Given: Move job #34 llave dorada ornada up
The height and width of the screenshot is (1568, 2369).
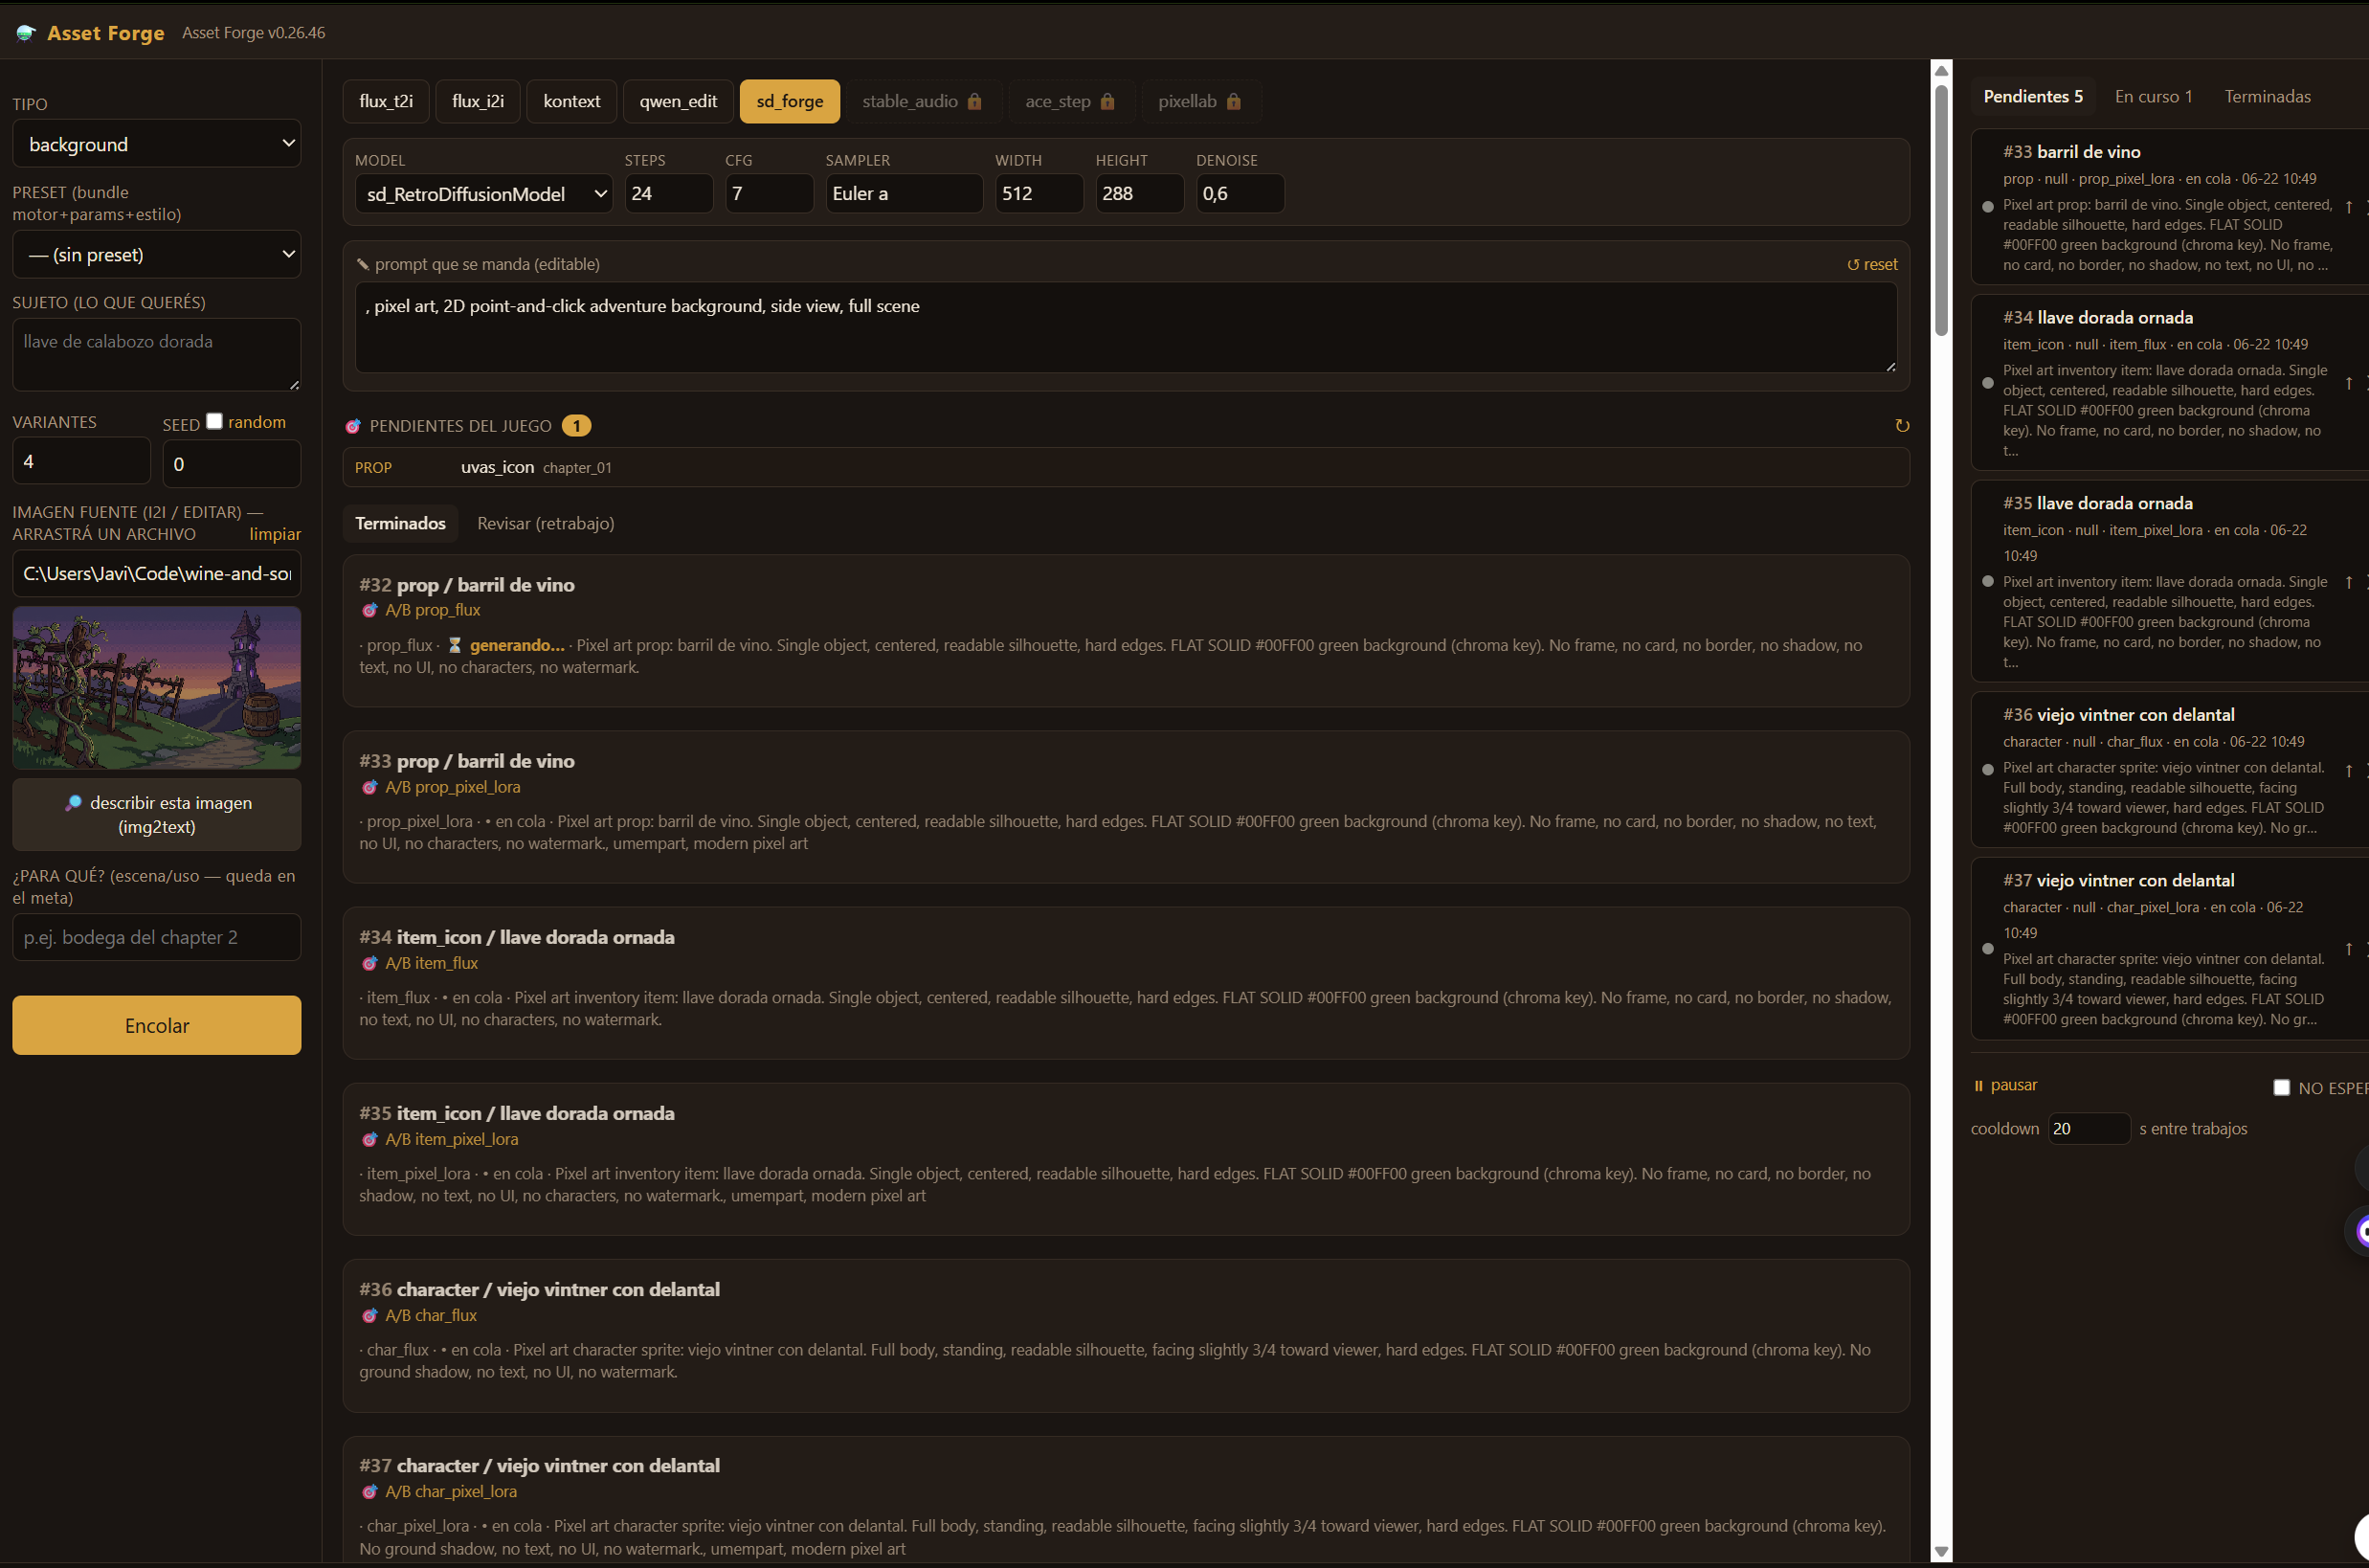Looking at the screenshot, I should (2349, 383).
